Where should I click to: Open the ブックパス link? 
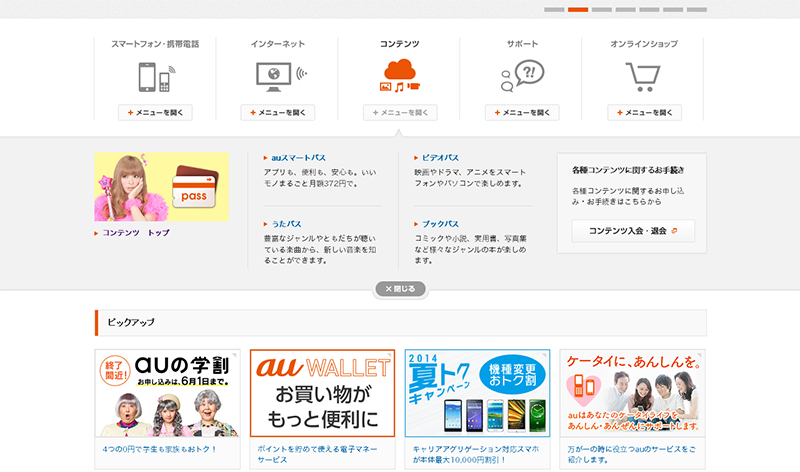click(x=440, y=224)
